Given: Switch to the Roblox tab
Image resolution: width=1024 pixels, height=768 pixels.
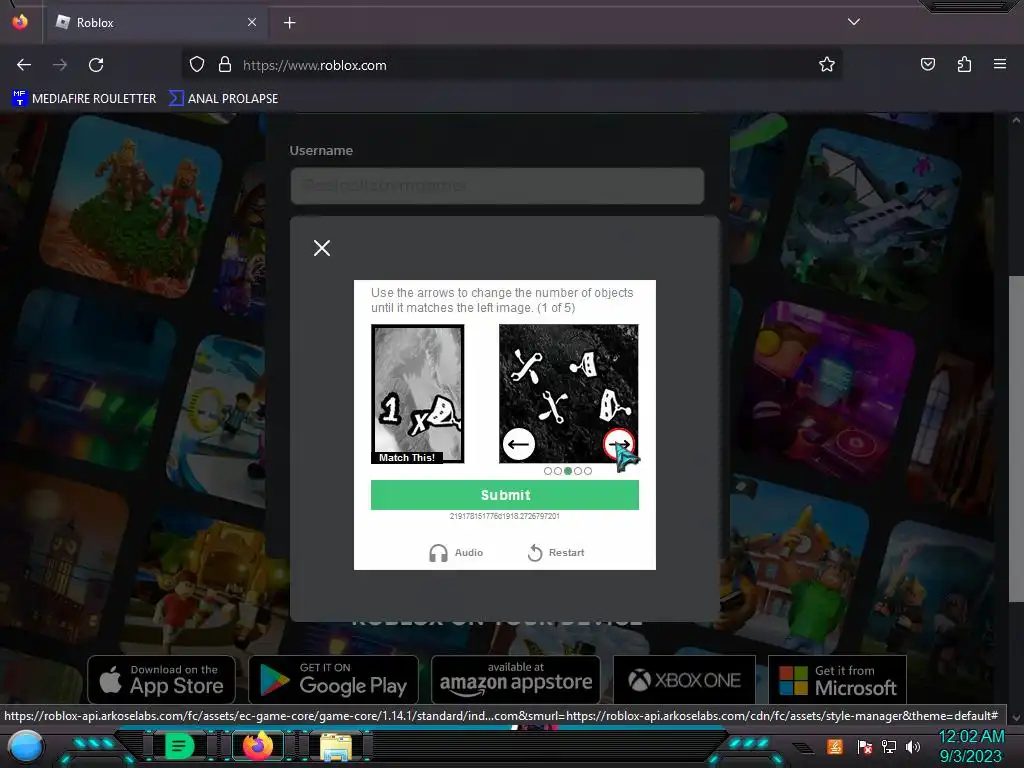Looking at the screenshot, I should (157, 22).
